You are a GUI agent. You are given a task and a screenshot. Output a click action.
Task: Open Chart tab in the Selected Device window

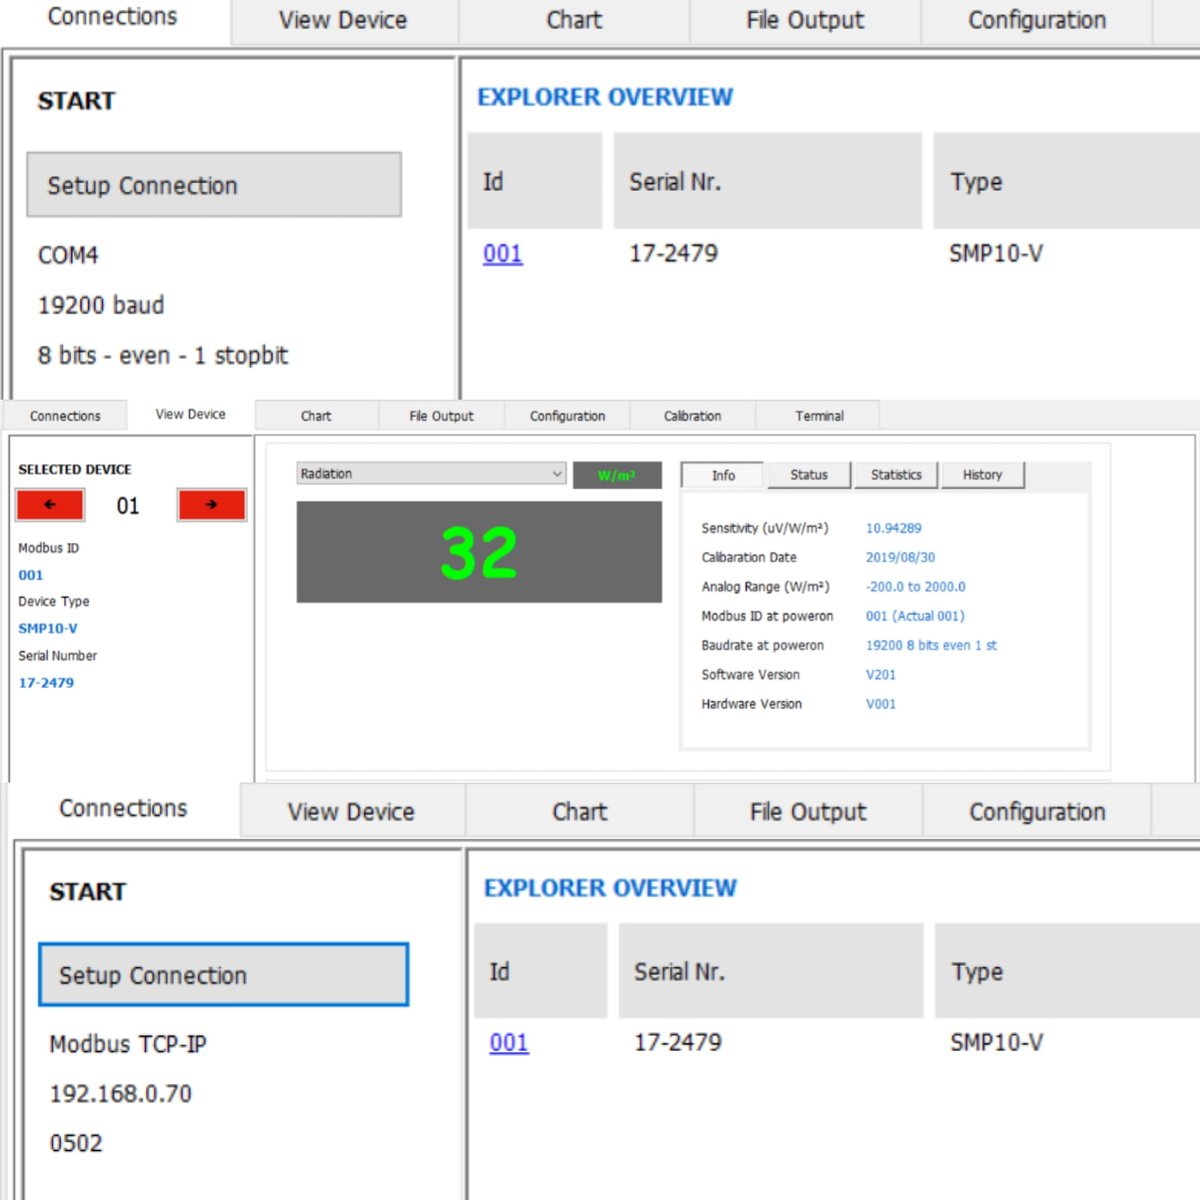pos(316,416)
